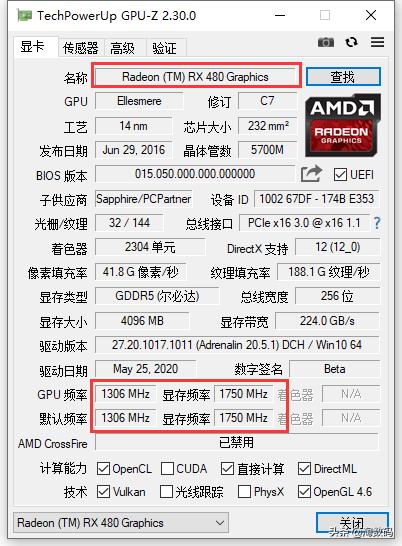
Task: Click the 查找 lookup button
Action: pos(343,77)
